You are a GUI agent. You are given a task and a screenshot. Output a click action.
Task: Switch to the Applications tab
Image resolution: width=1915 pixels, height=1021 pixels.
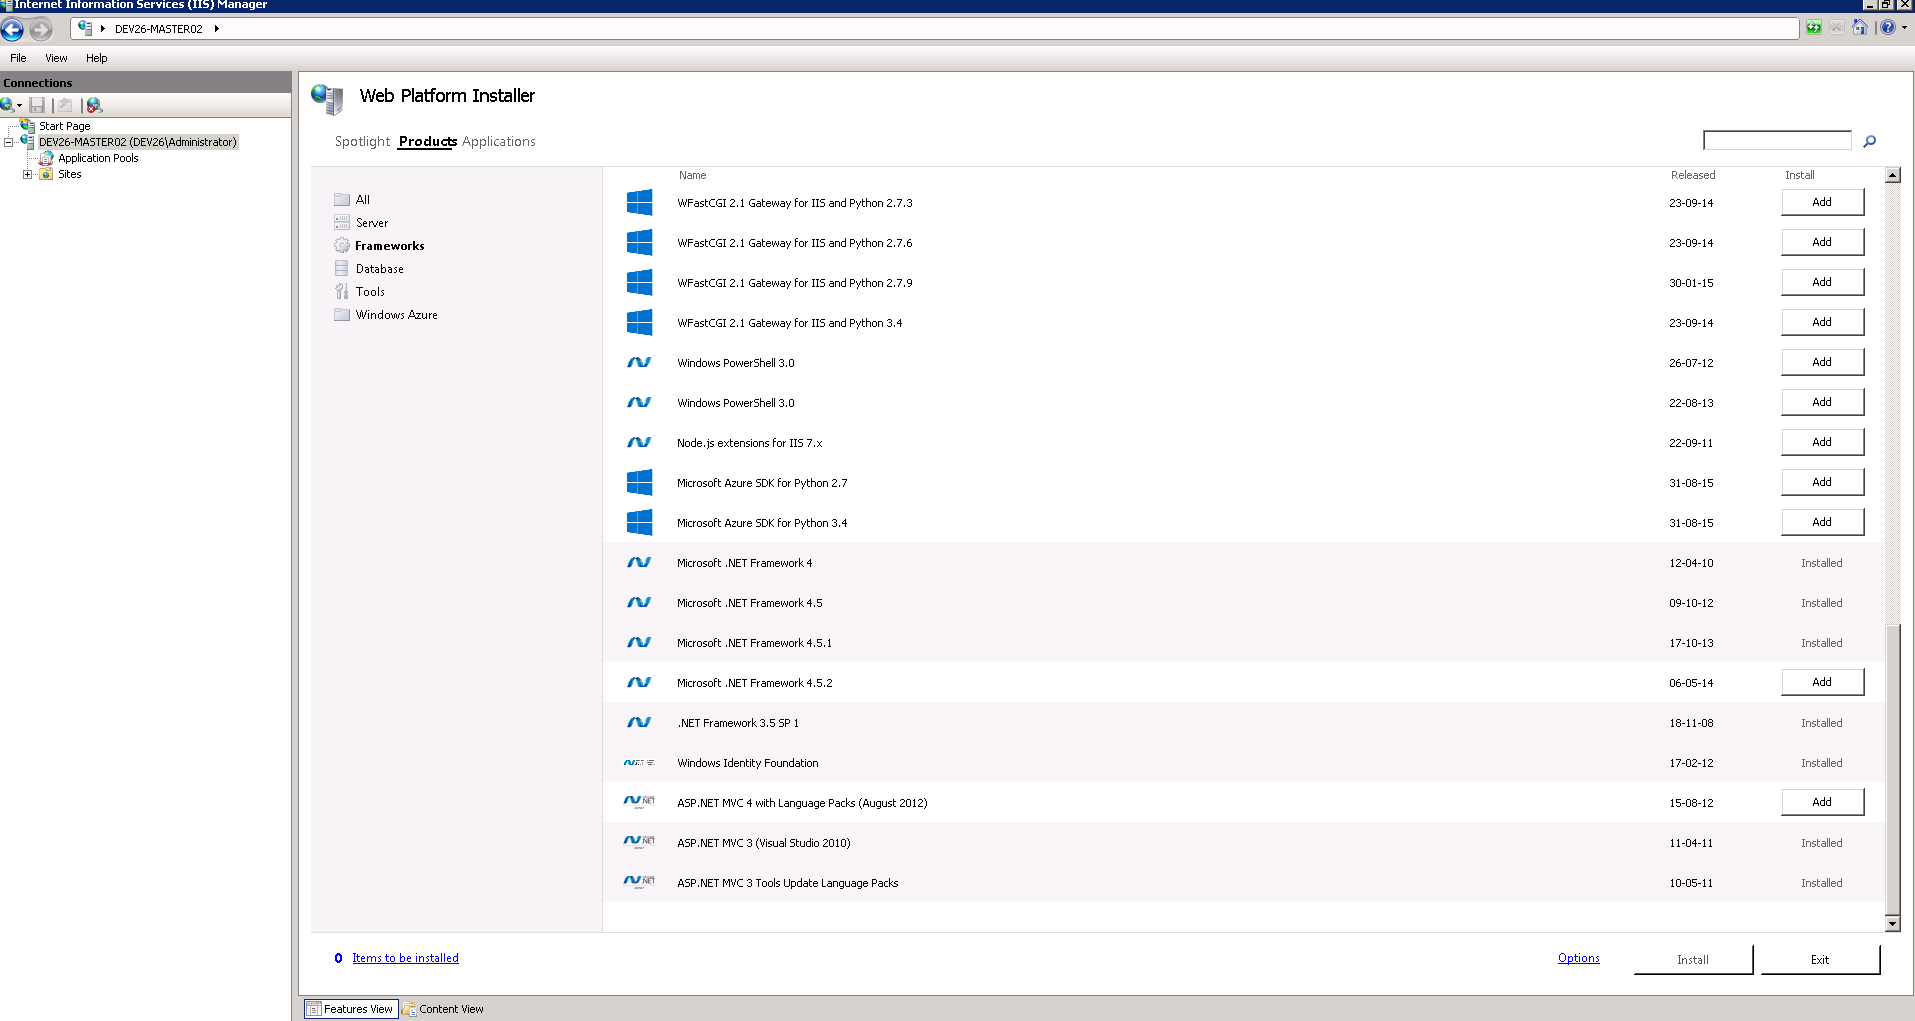(x=499, y=142)
